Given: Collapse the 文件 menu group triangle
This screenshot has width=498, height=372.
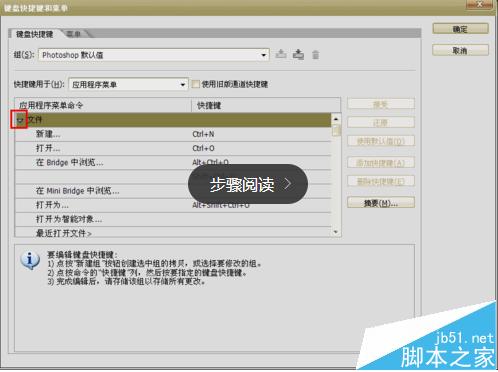Looking at the screenshot, I should (20, 120).
